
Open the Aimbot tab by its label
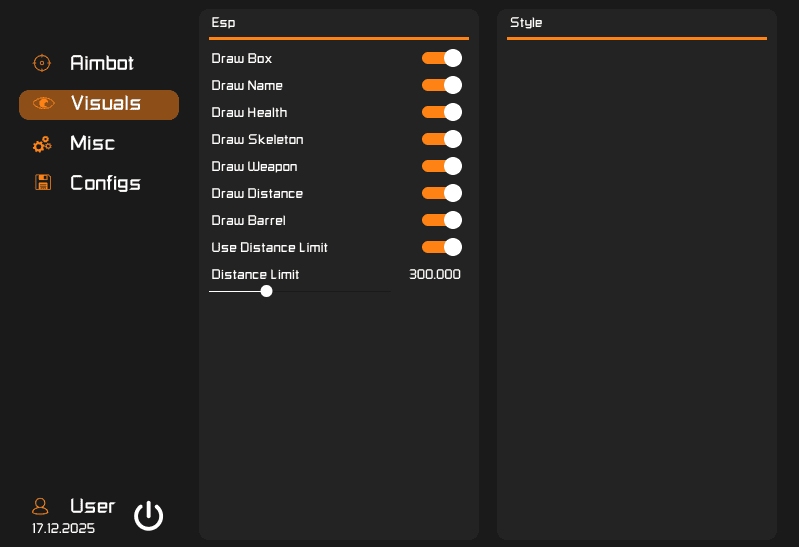pyautogui.click(x=101, y=63)
